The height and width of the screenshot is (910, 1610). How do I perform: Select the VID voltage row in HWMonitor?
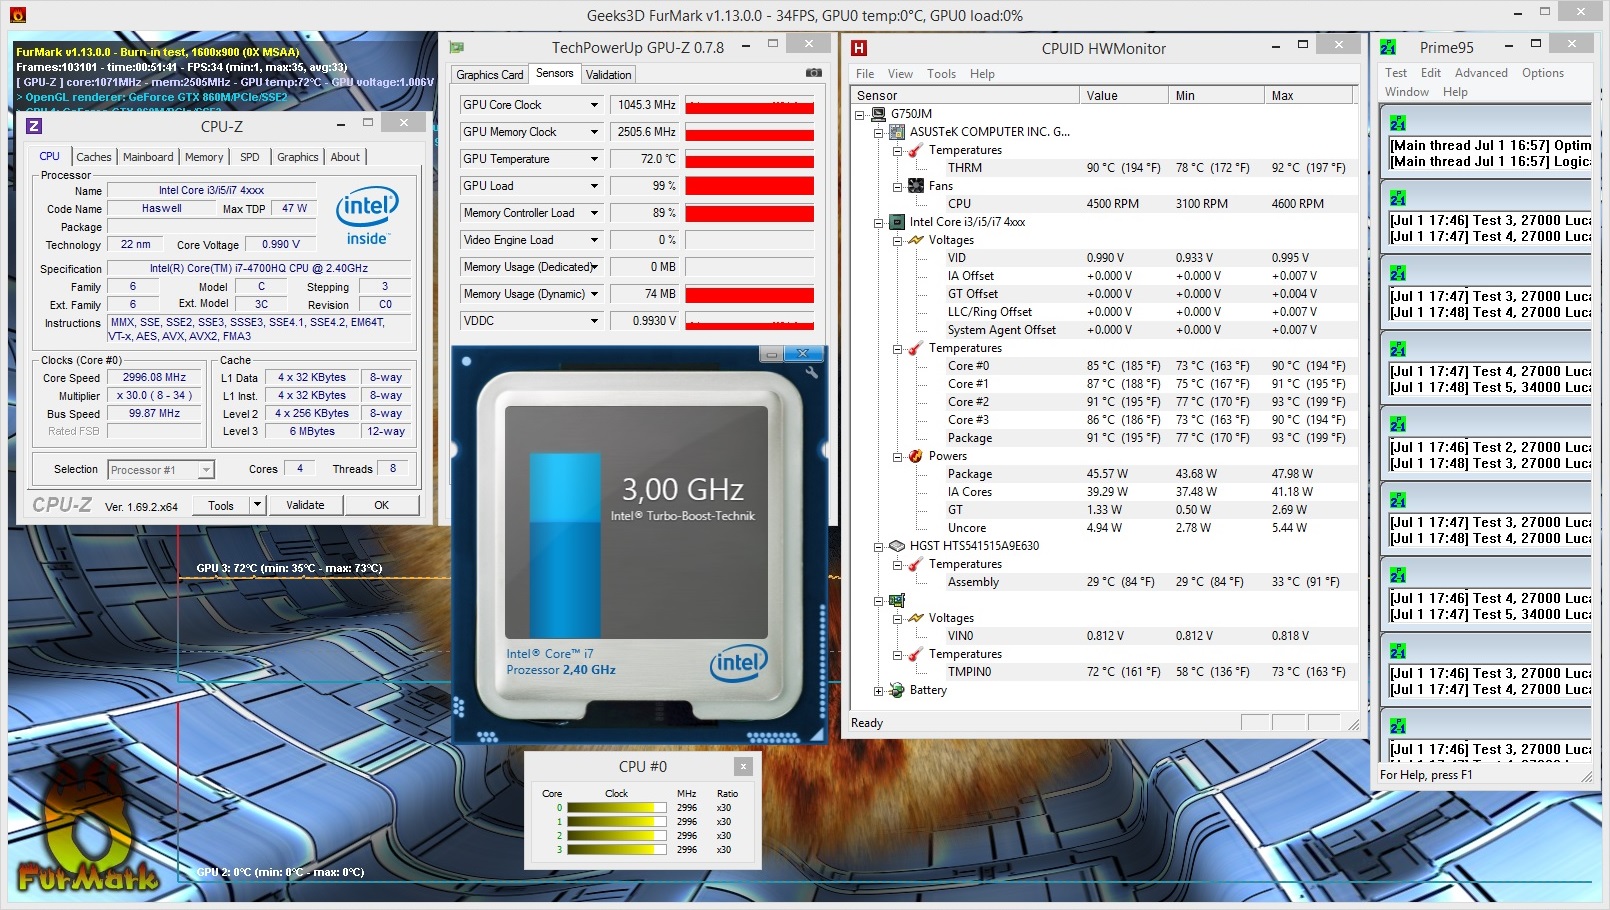[x=1104, y=258]
